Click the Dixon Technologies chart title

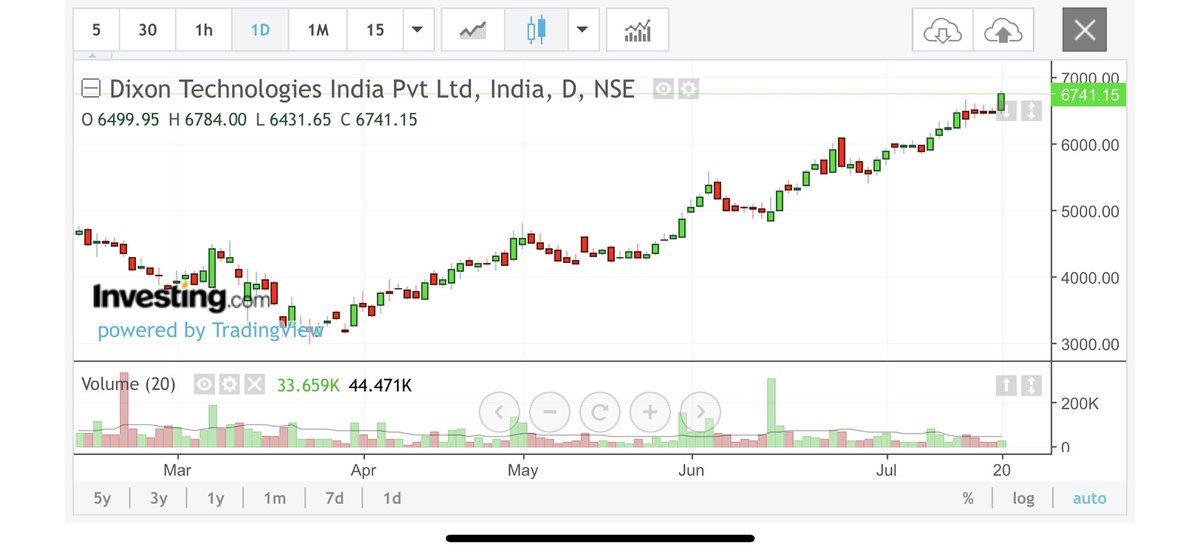click(372, 89)
